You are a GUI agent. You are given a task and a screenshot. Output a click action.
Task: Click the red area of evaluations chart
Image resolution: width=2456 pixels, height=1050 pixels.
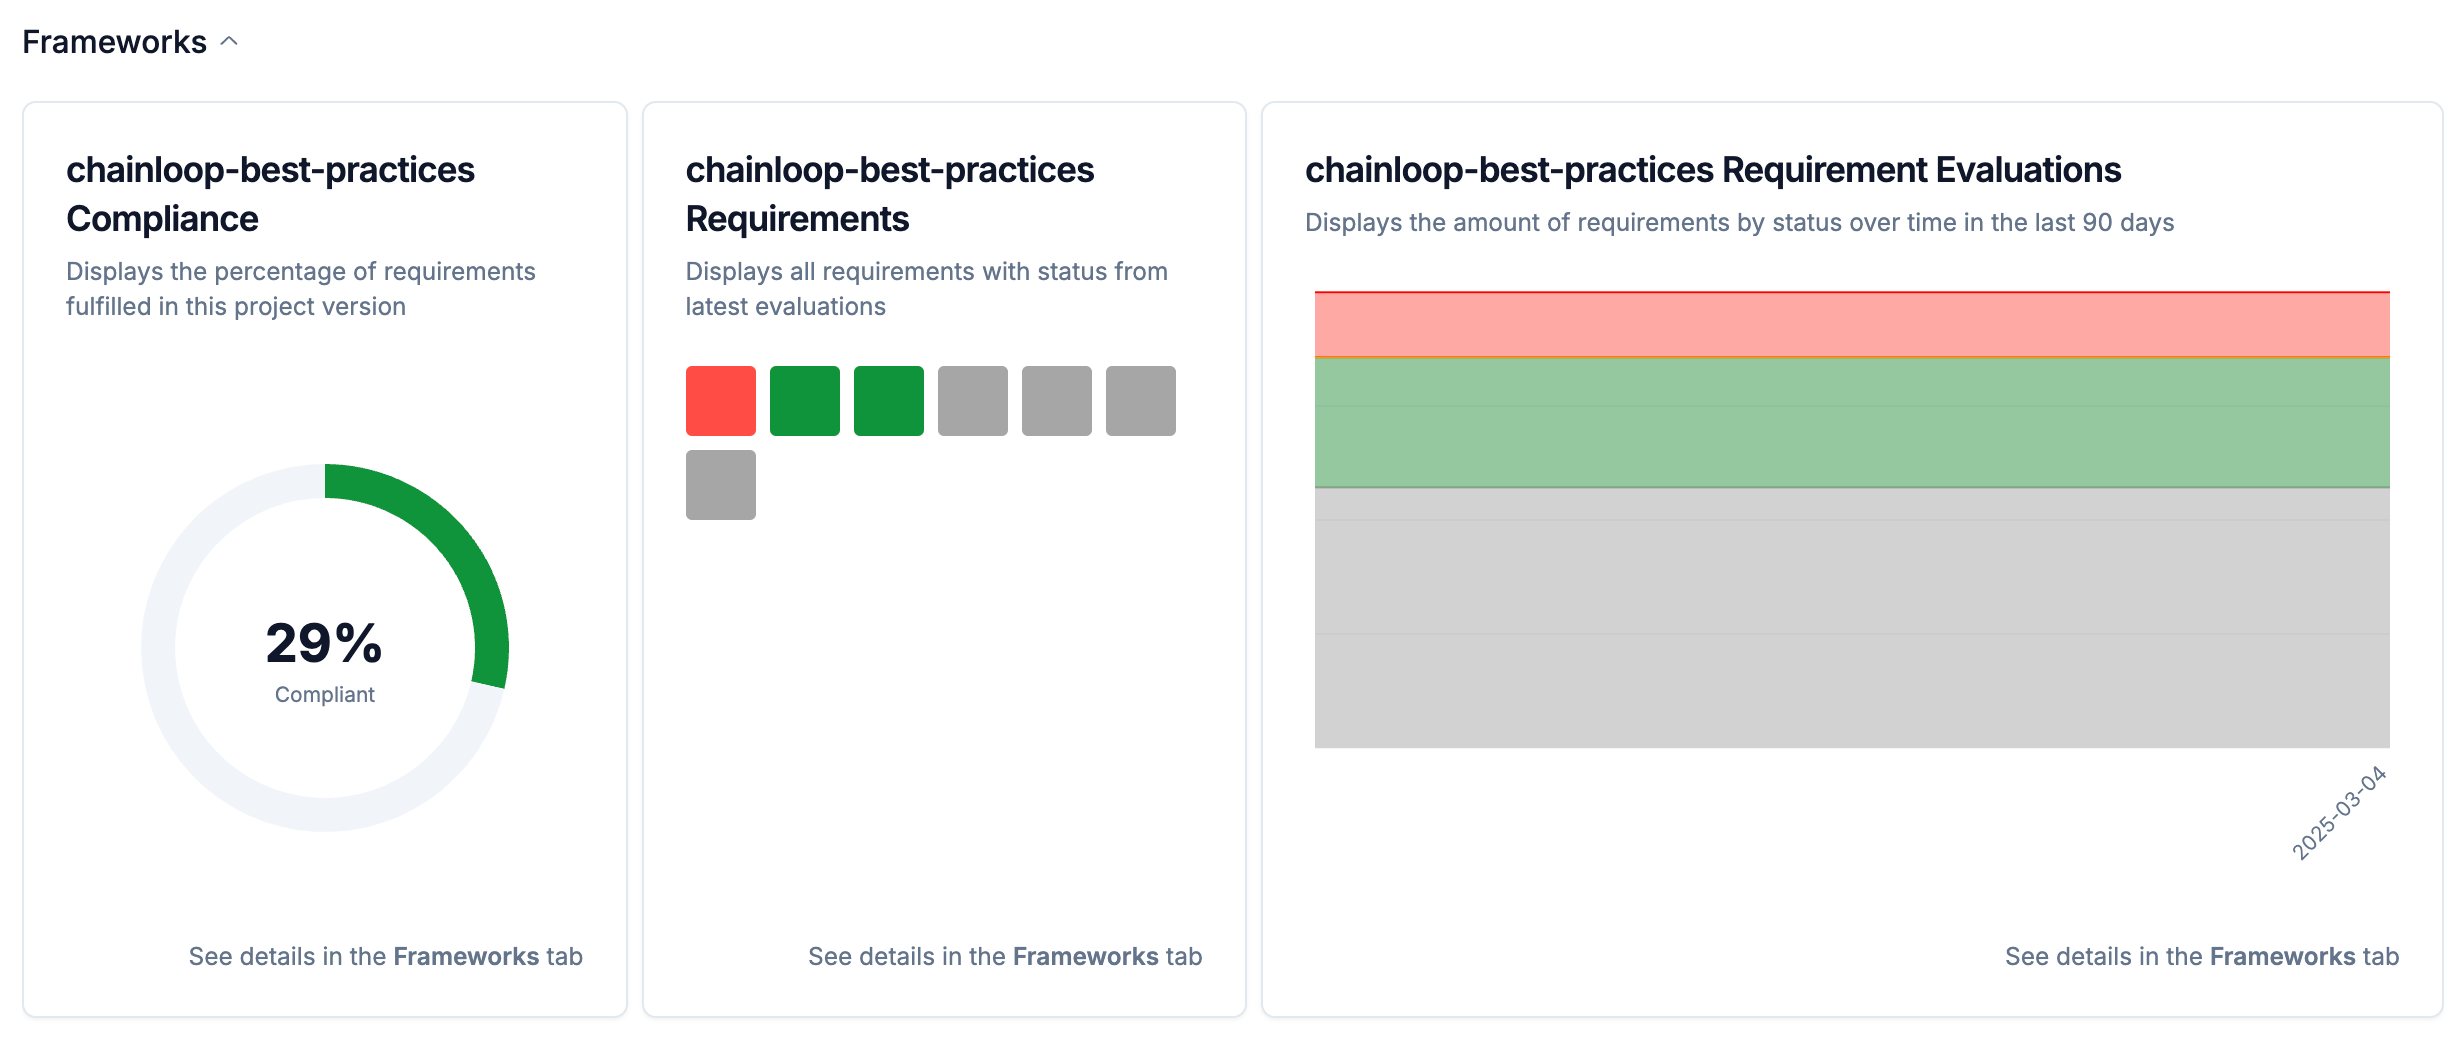pos(1852,324)
